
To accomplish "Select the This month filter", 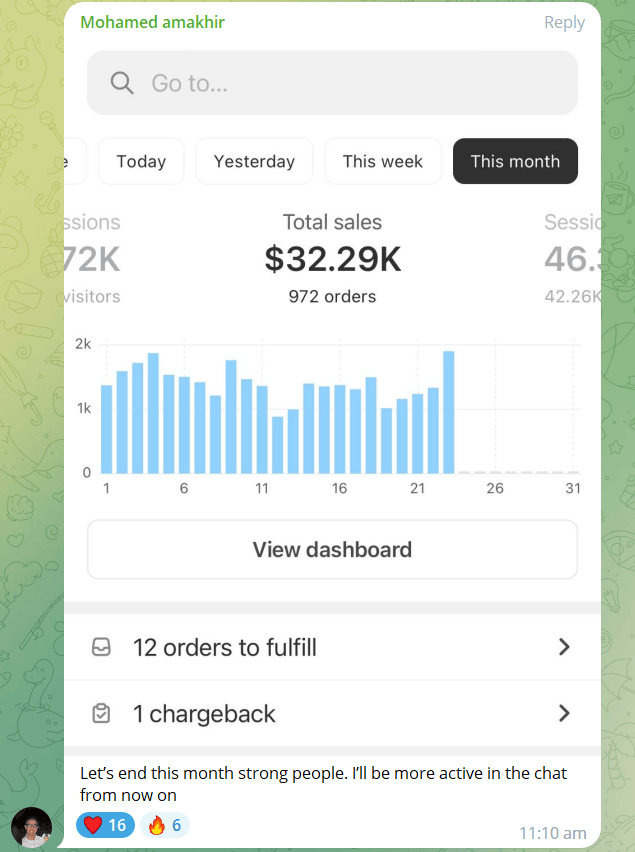I will coord(515,161).
